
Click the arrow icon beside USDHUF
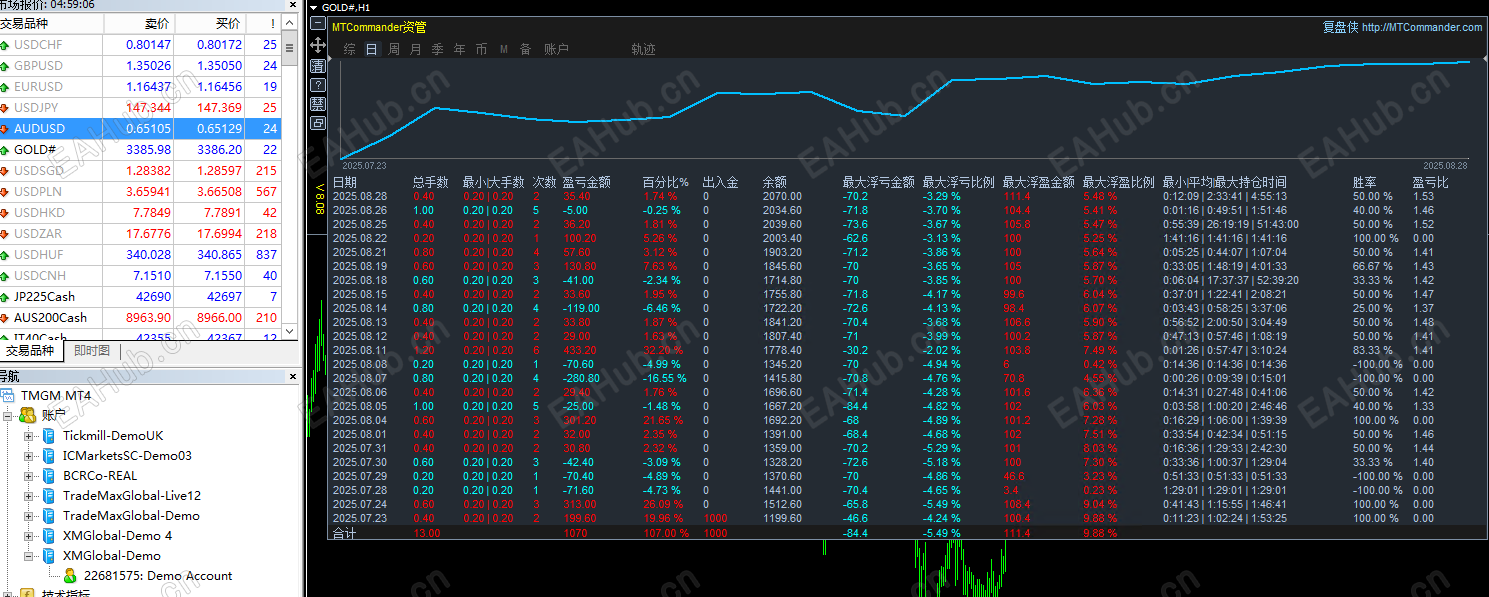(x=5, y=255)
